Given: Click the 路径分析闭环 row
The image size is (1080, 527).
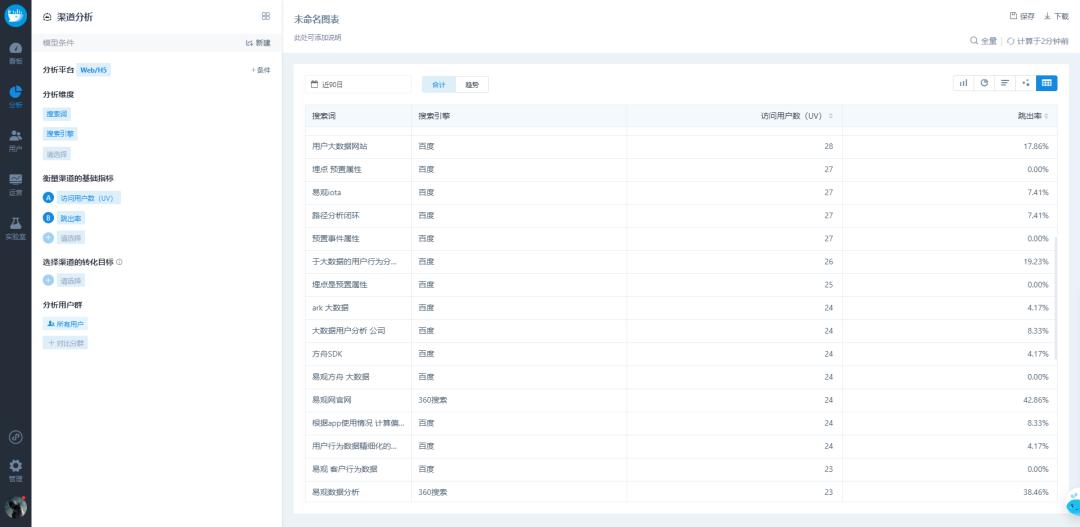Looking at the screenshot, I should [681, 216].
